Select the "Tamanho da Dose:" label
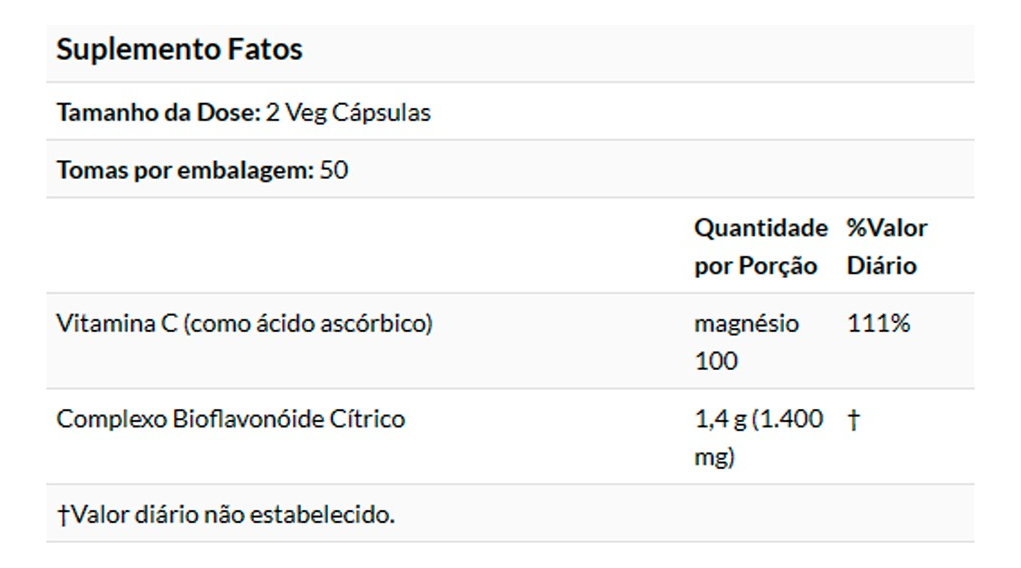 [158, 113]
